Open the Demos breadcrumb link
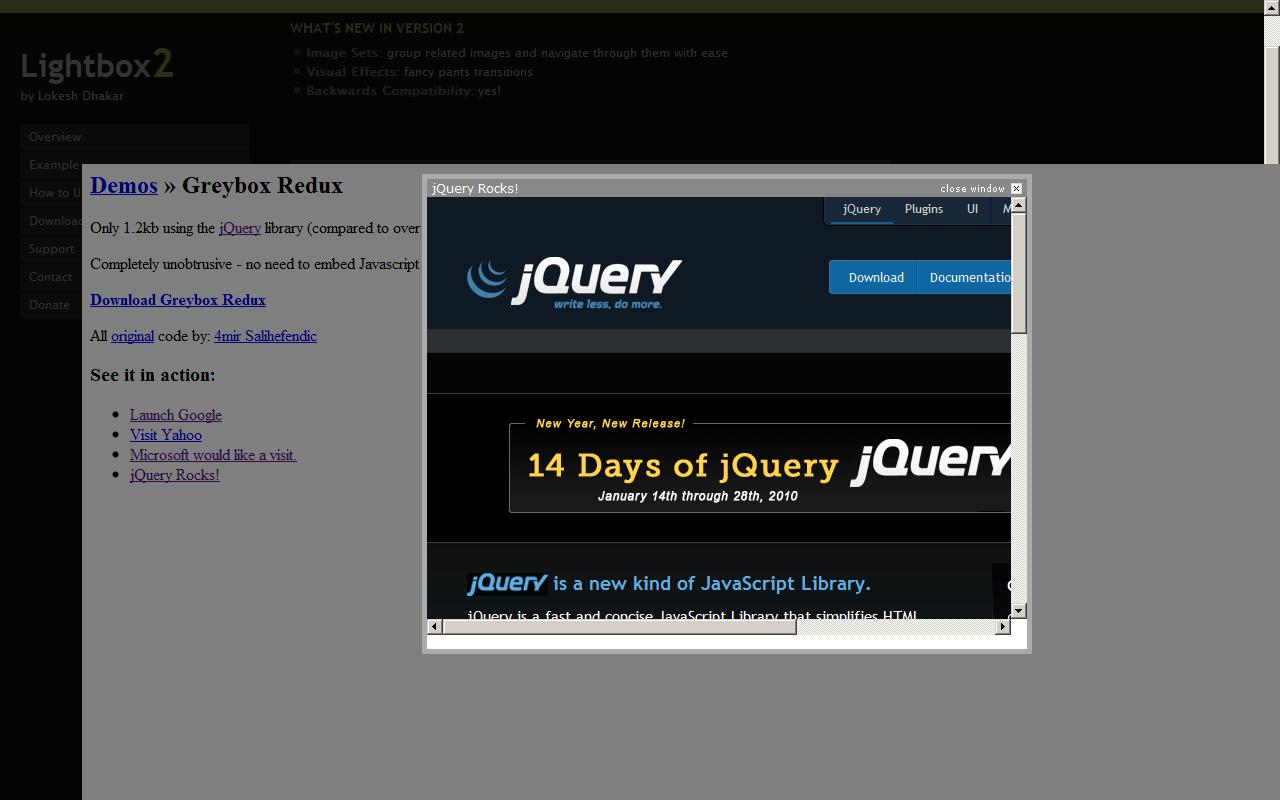The image size is (1280, 800). point(124,185)
